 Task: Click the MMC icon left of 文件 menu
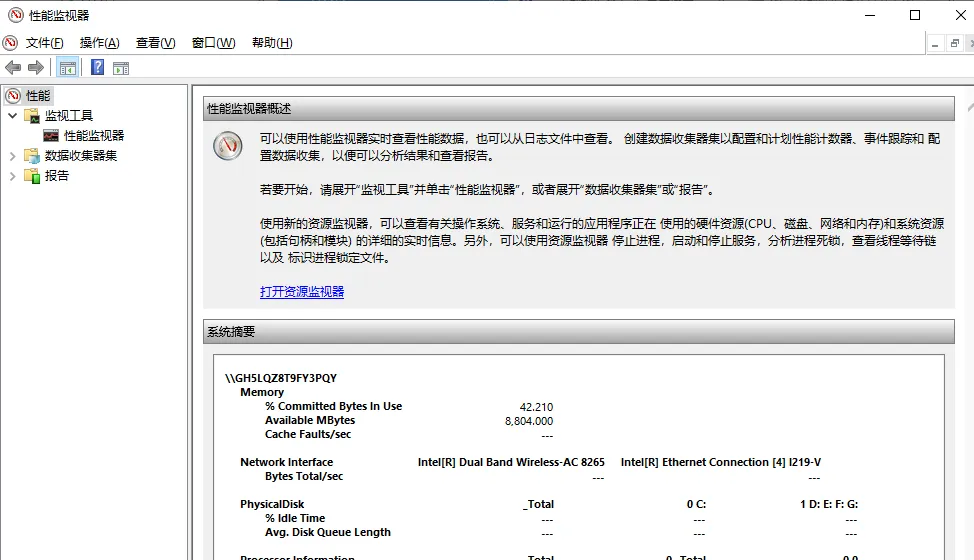(x=10, y=43)
